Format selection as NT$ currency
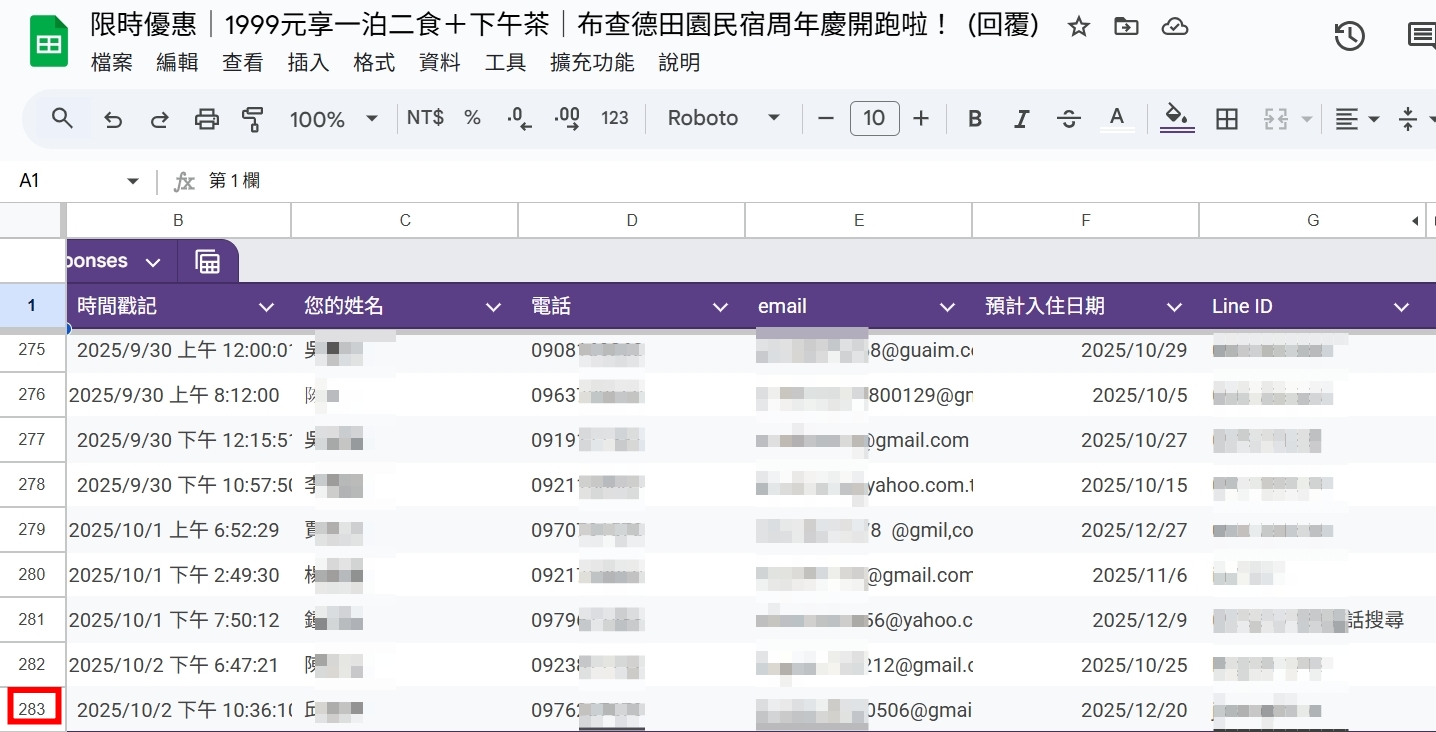Screen dimensions: 1436x732 [425, 118]
